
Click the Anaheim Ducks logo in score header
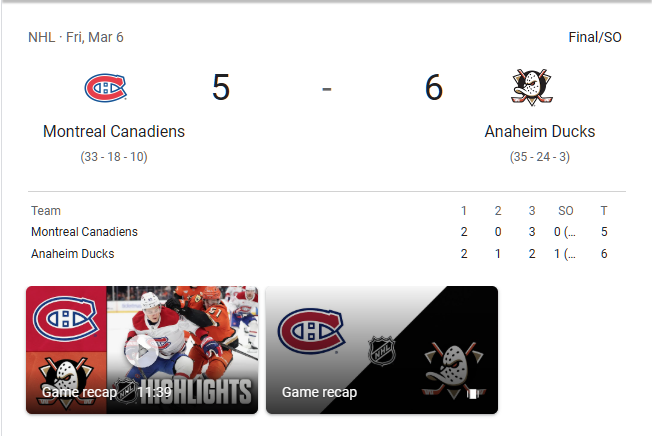coord(532,88)
